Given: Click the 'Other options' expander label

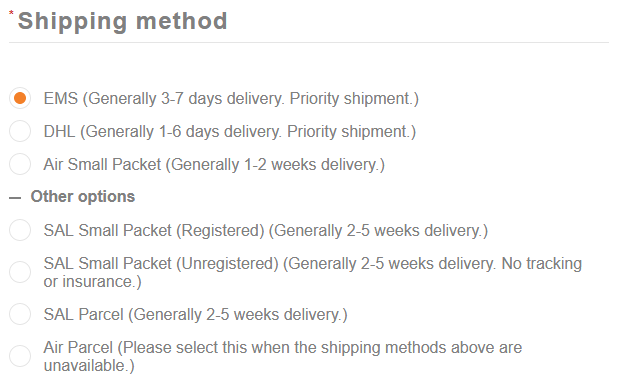Looking at the screenshot, I should pos(83,196).
